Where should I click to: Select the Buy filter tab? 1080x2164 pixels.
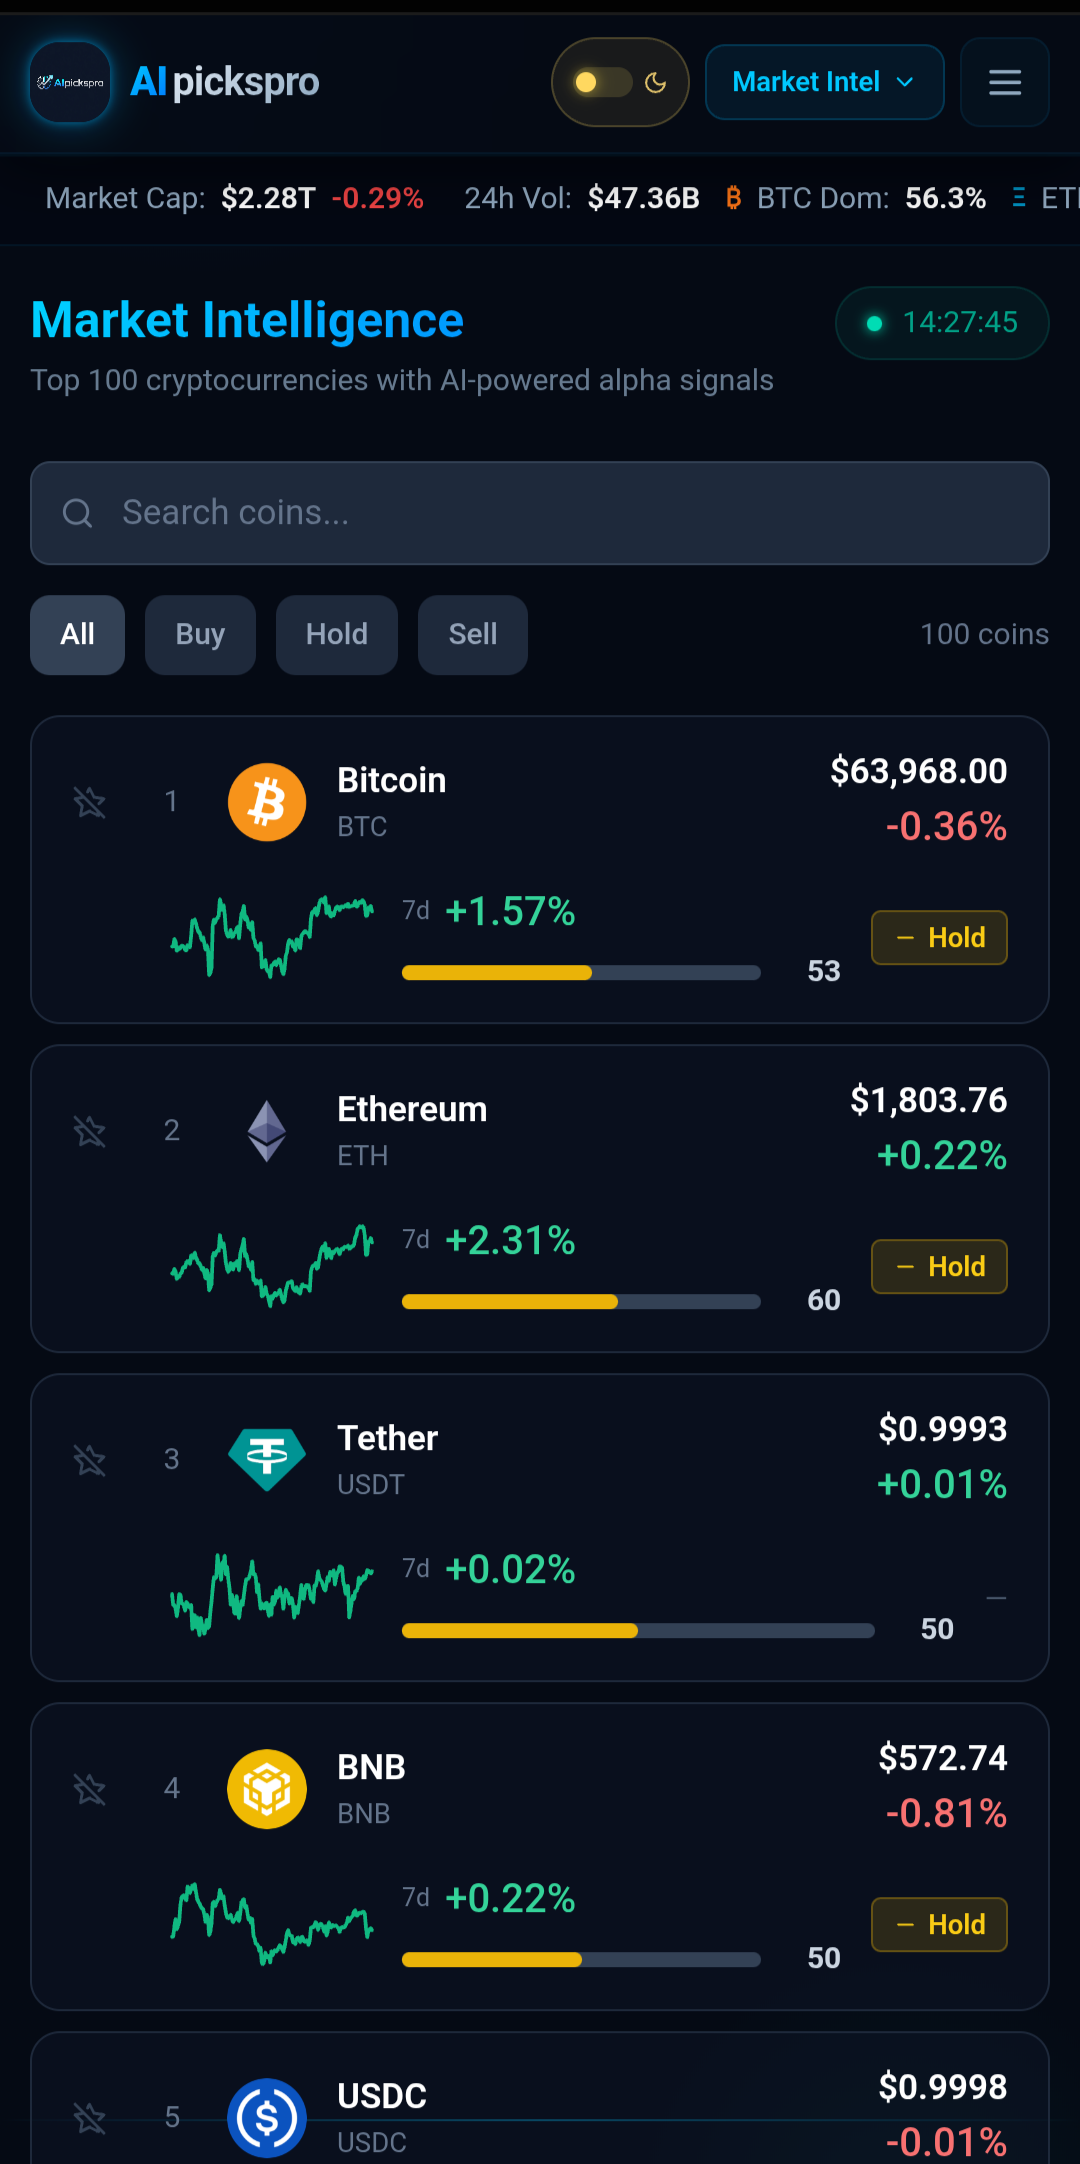pyautogui.click(x=200, y=635)
